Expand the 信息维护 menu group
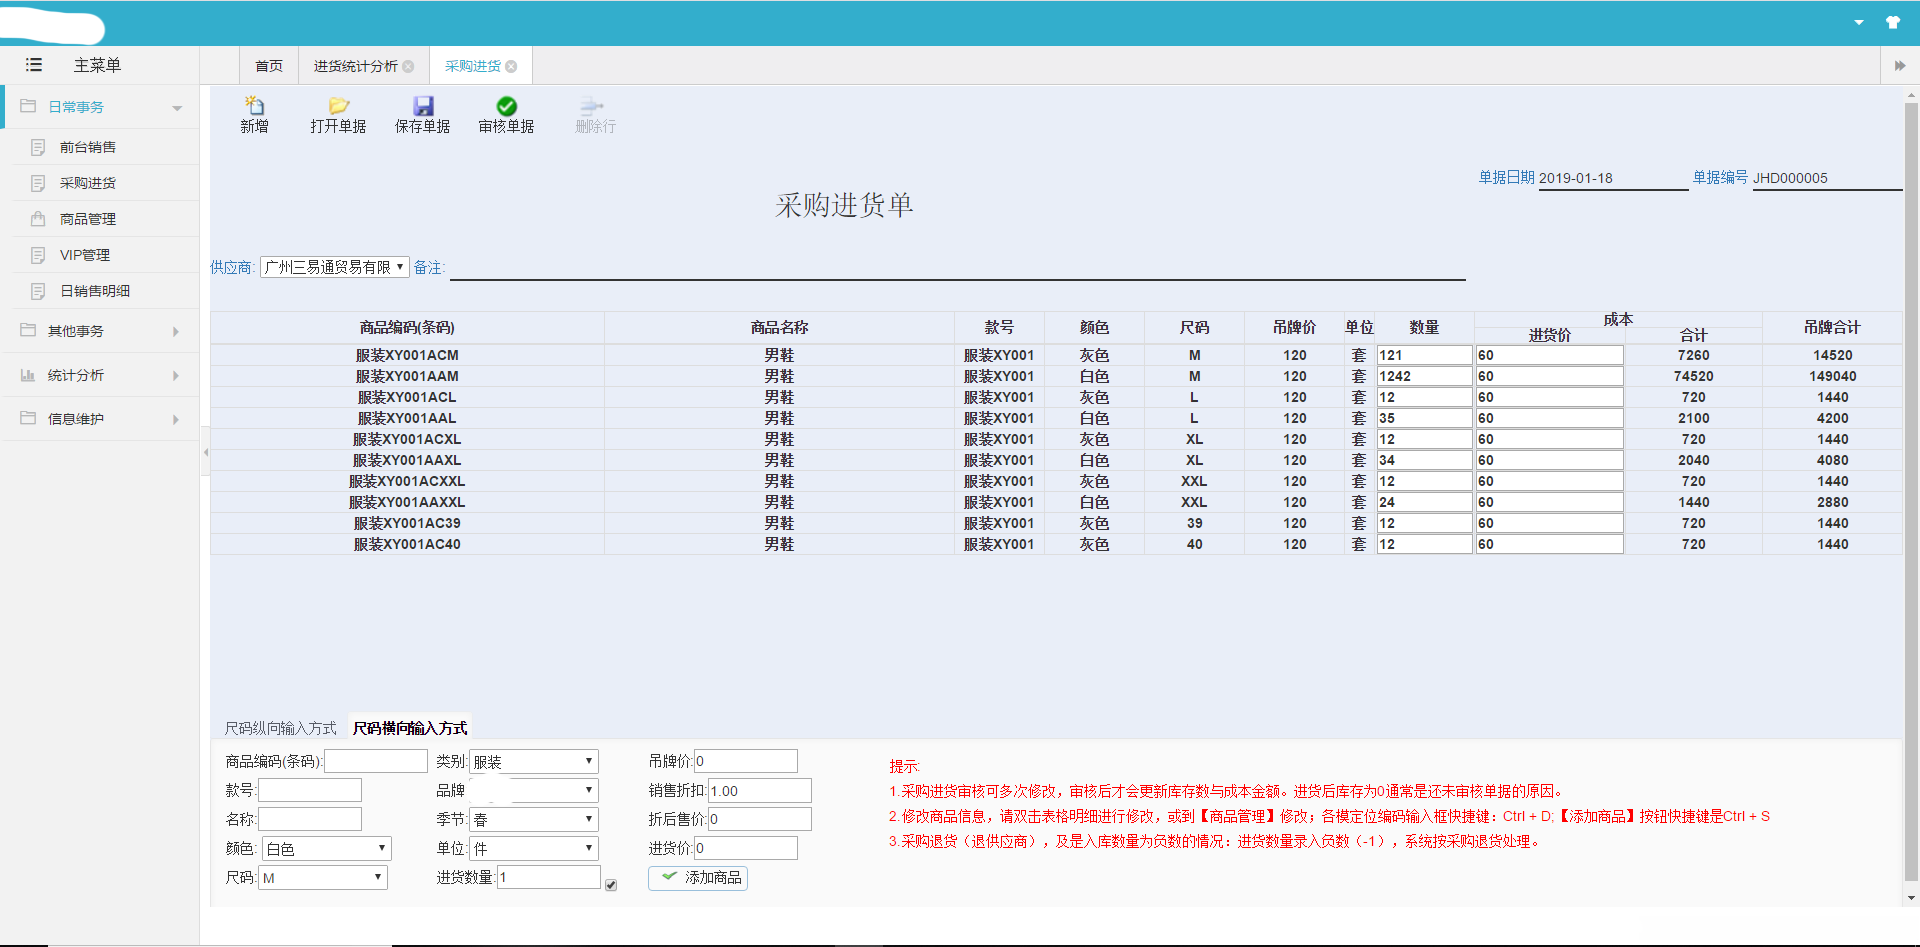The width and height of the screenshot is (1920, 947). (100, 419)
